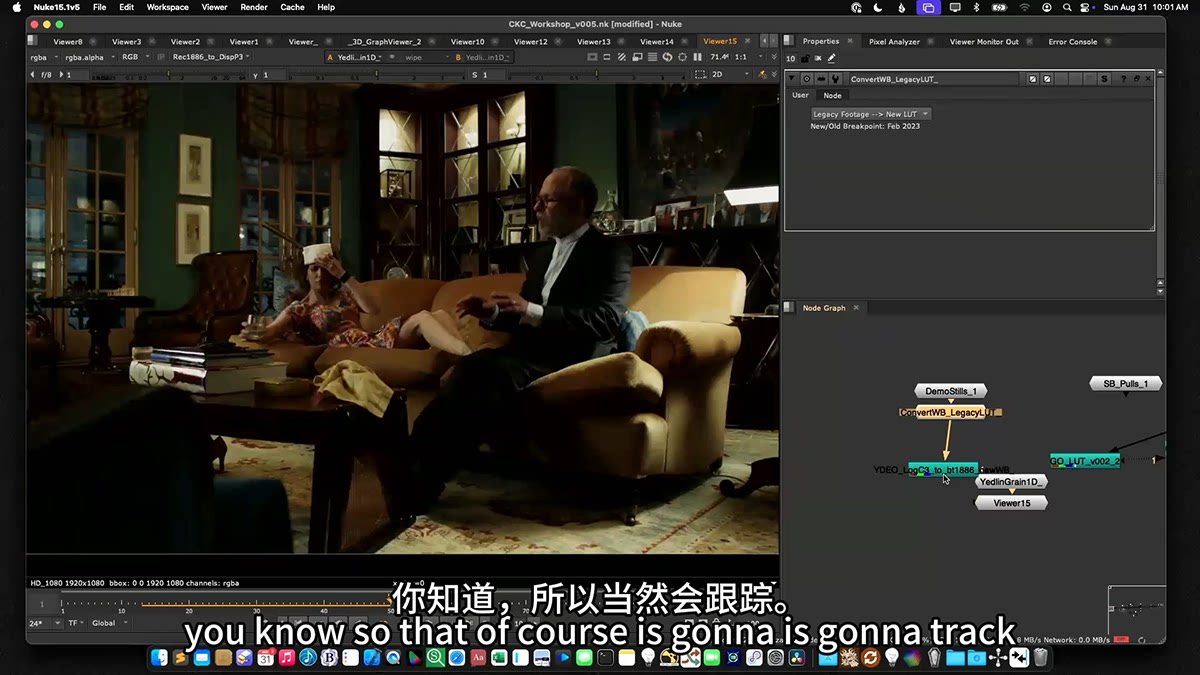This screenshot has width=1200, height=675.
Task: Open the Render menu
Action: click(x=254, y=7)
